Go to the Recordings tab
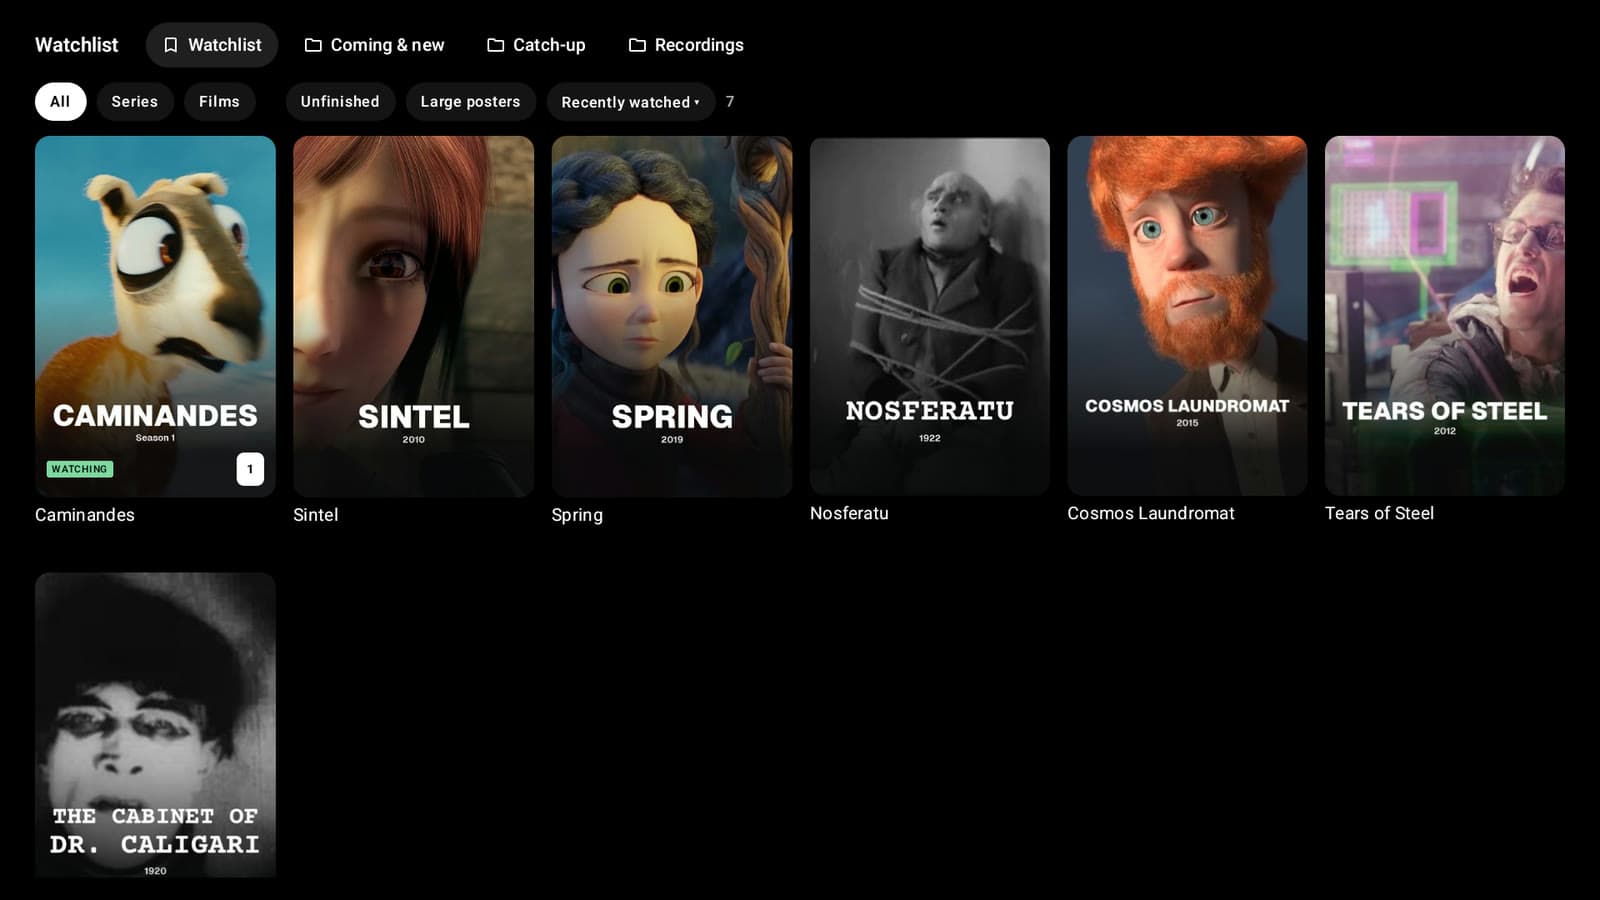 (x=686, y=45)
